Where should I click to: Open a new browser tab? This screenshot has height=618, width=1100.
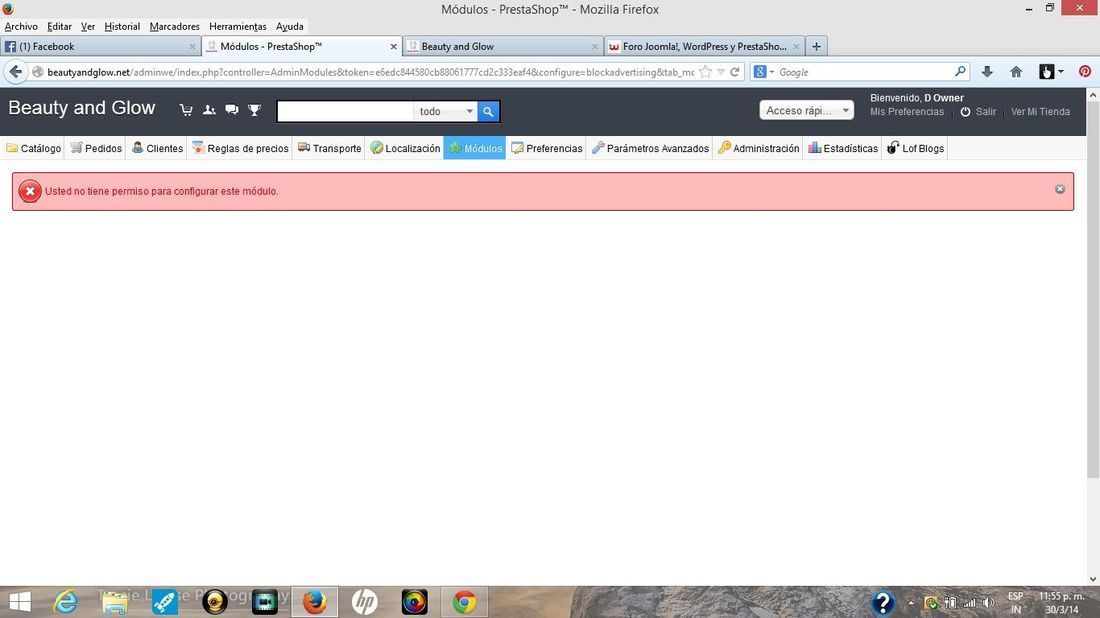click(x=816, y=46)
